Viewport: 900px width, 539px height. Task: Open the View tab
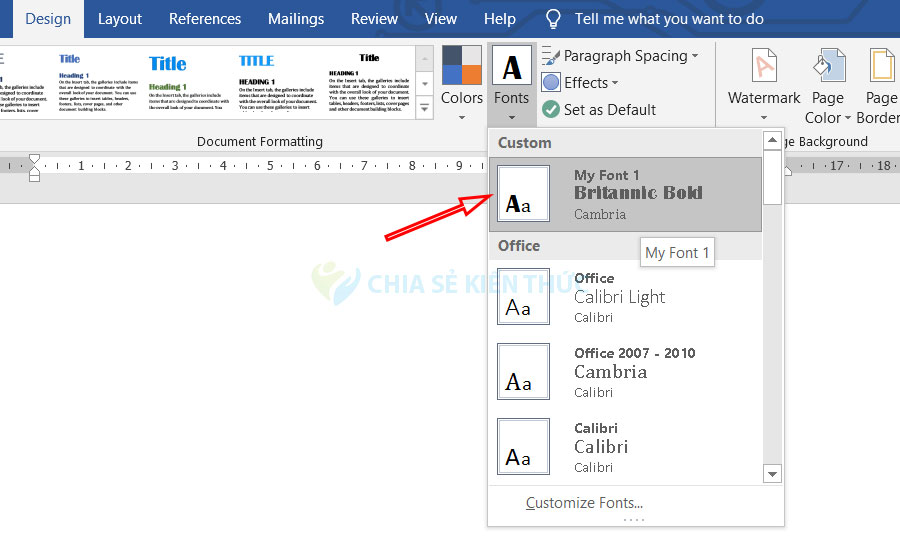click(440, 19)
